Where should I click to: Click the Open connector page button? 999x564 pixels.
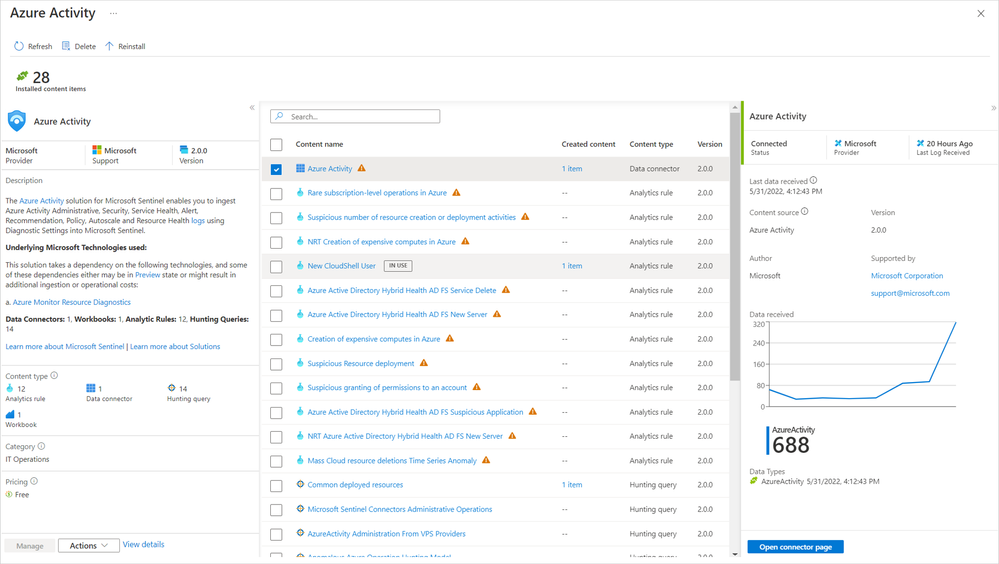[795, 547]
